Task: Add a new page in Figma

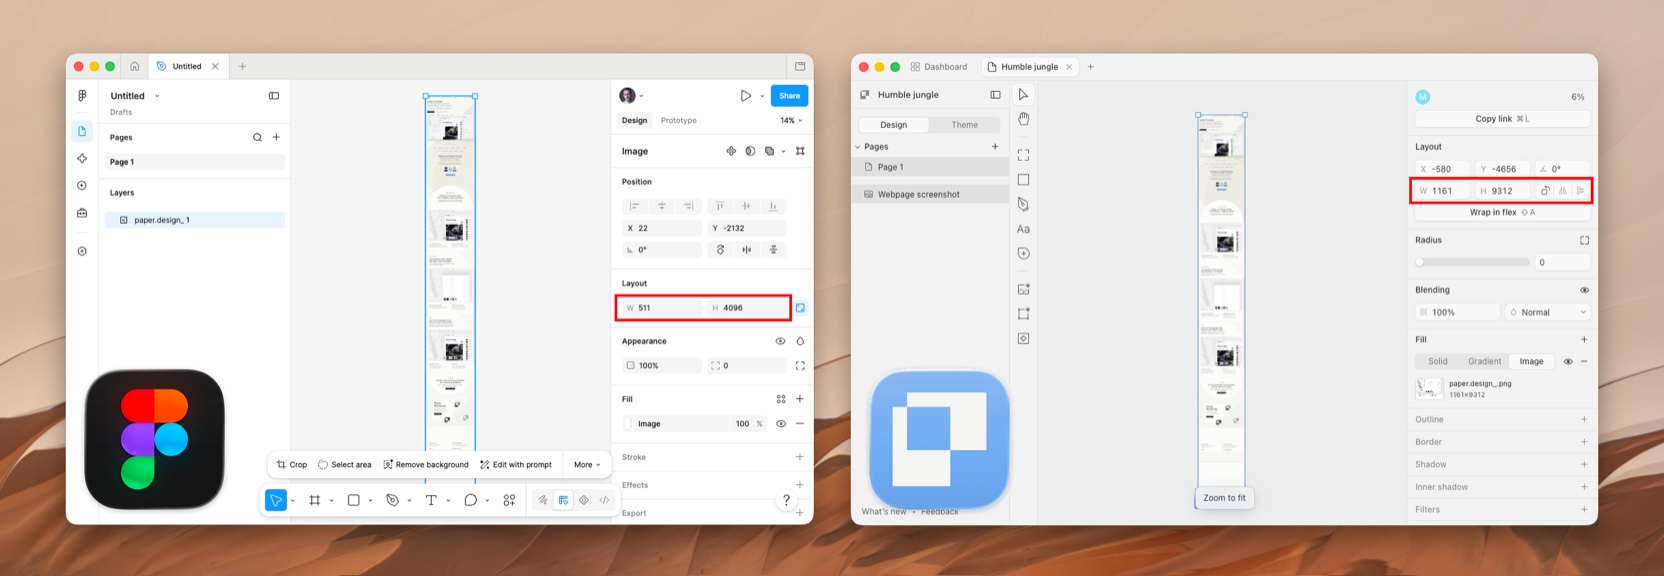Action: point(276,137)
